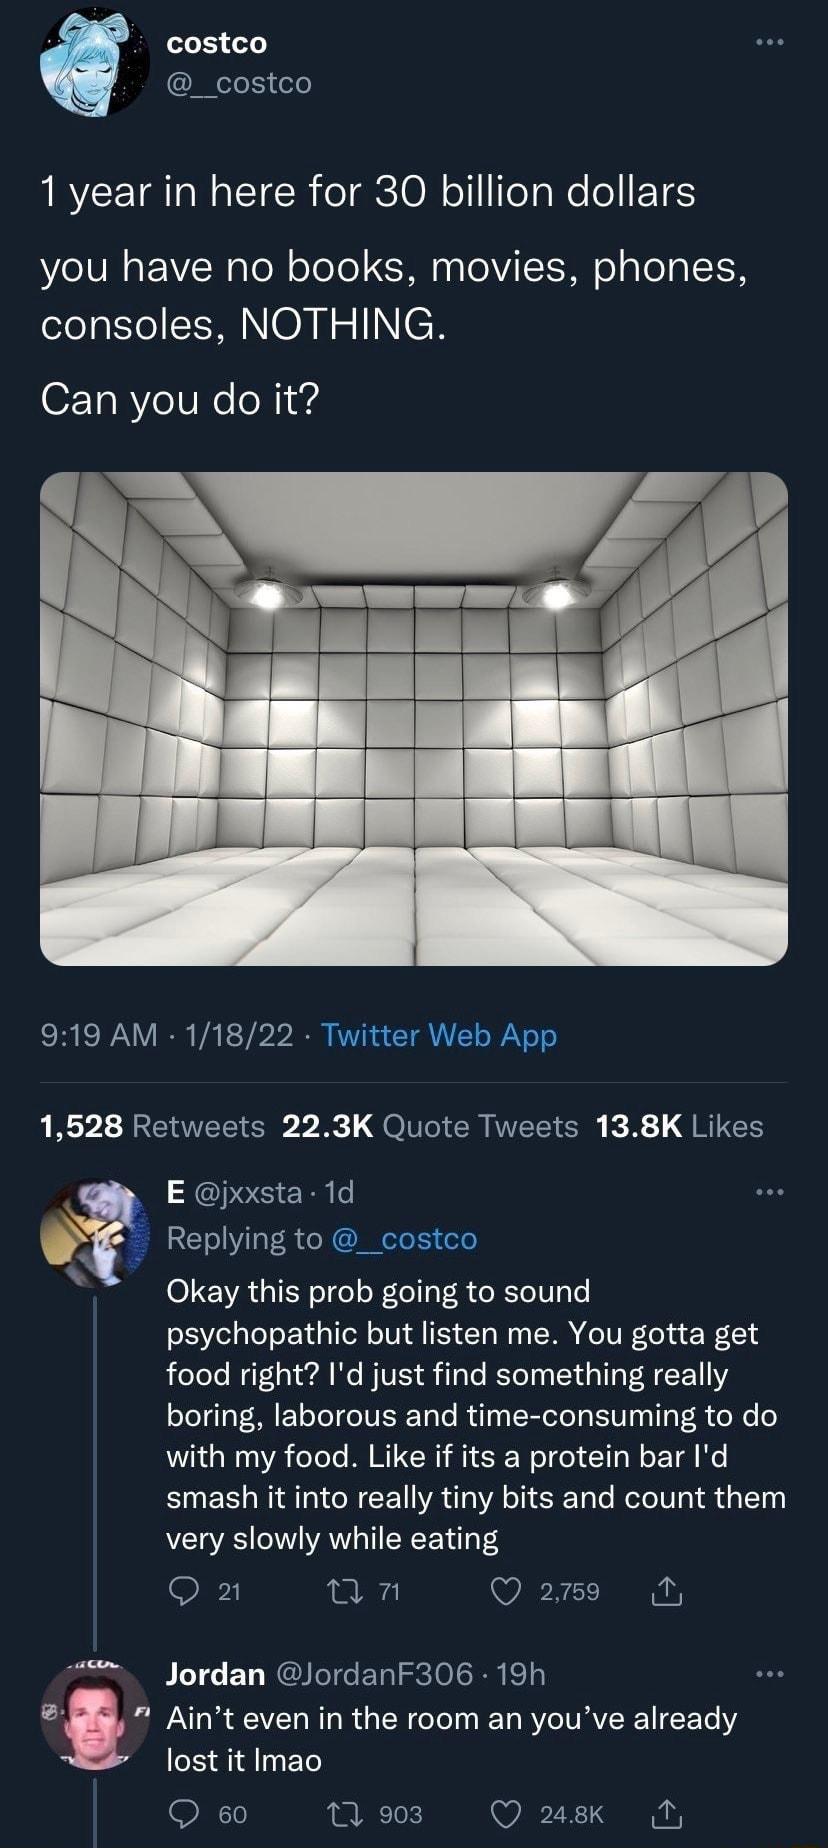
Task: Share E's reply
Action: [x=667, y=1591]
